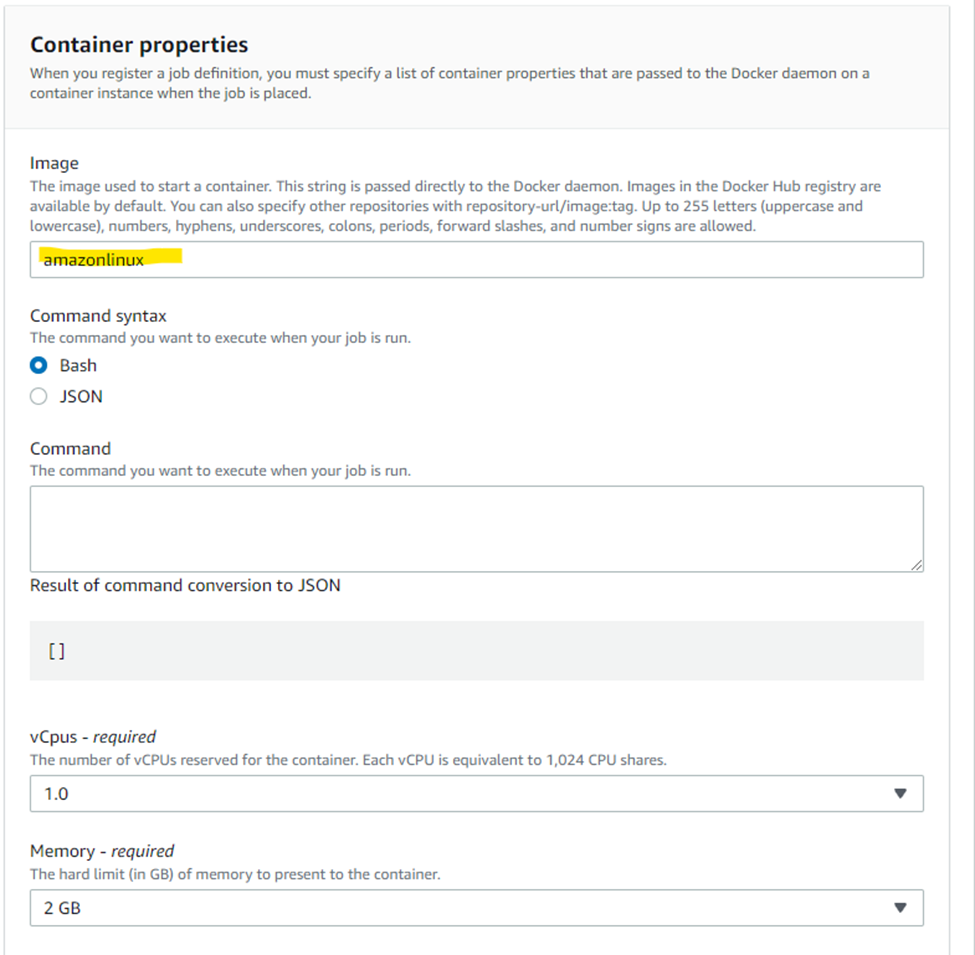
Task: Click the Command syntax label
Action: click(x=98, y=316)
